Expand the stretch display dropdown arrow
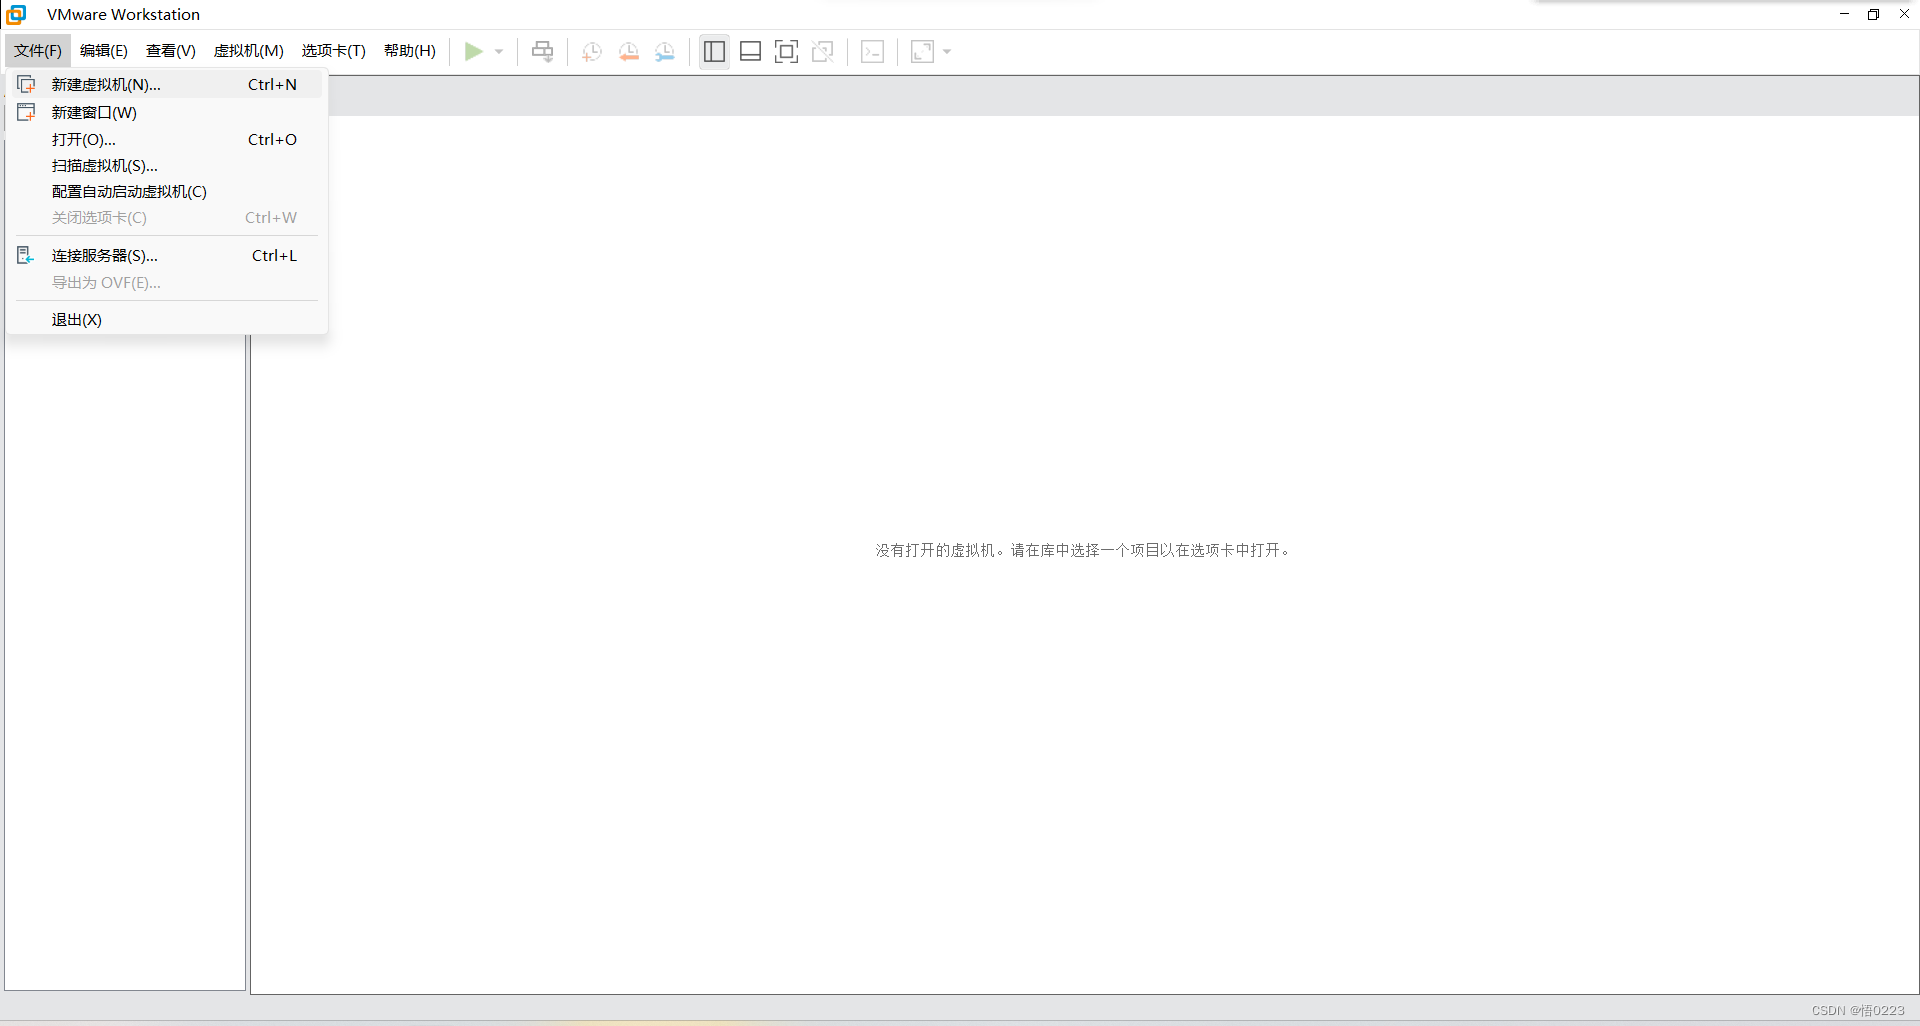Screen dimensions: 1920x1026 tap(947, 52)
